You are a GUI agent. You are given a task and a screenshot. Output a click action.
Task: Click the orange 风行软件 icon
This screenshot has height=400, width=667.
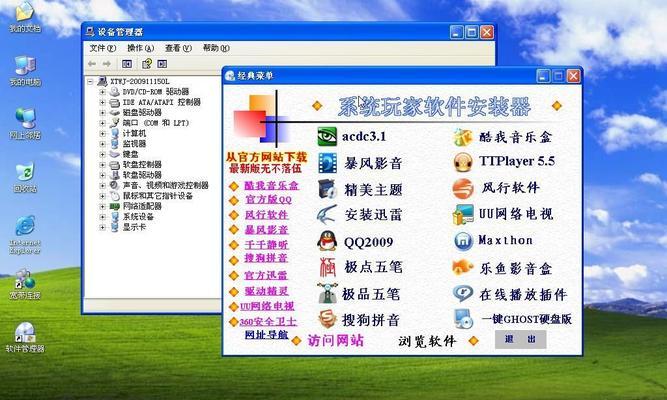click(463, 189)
